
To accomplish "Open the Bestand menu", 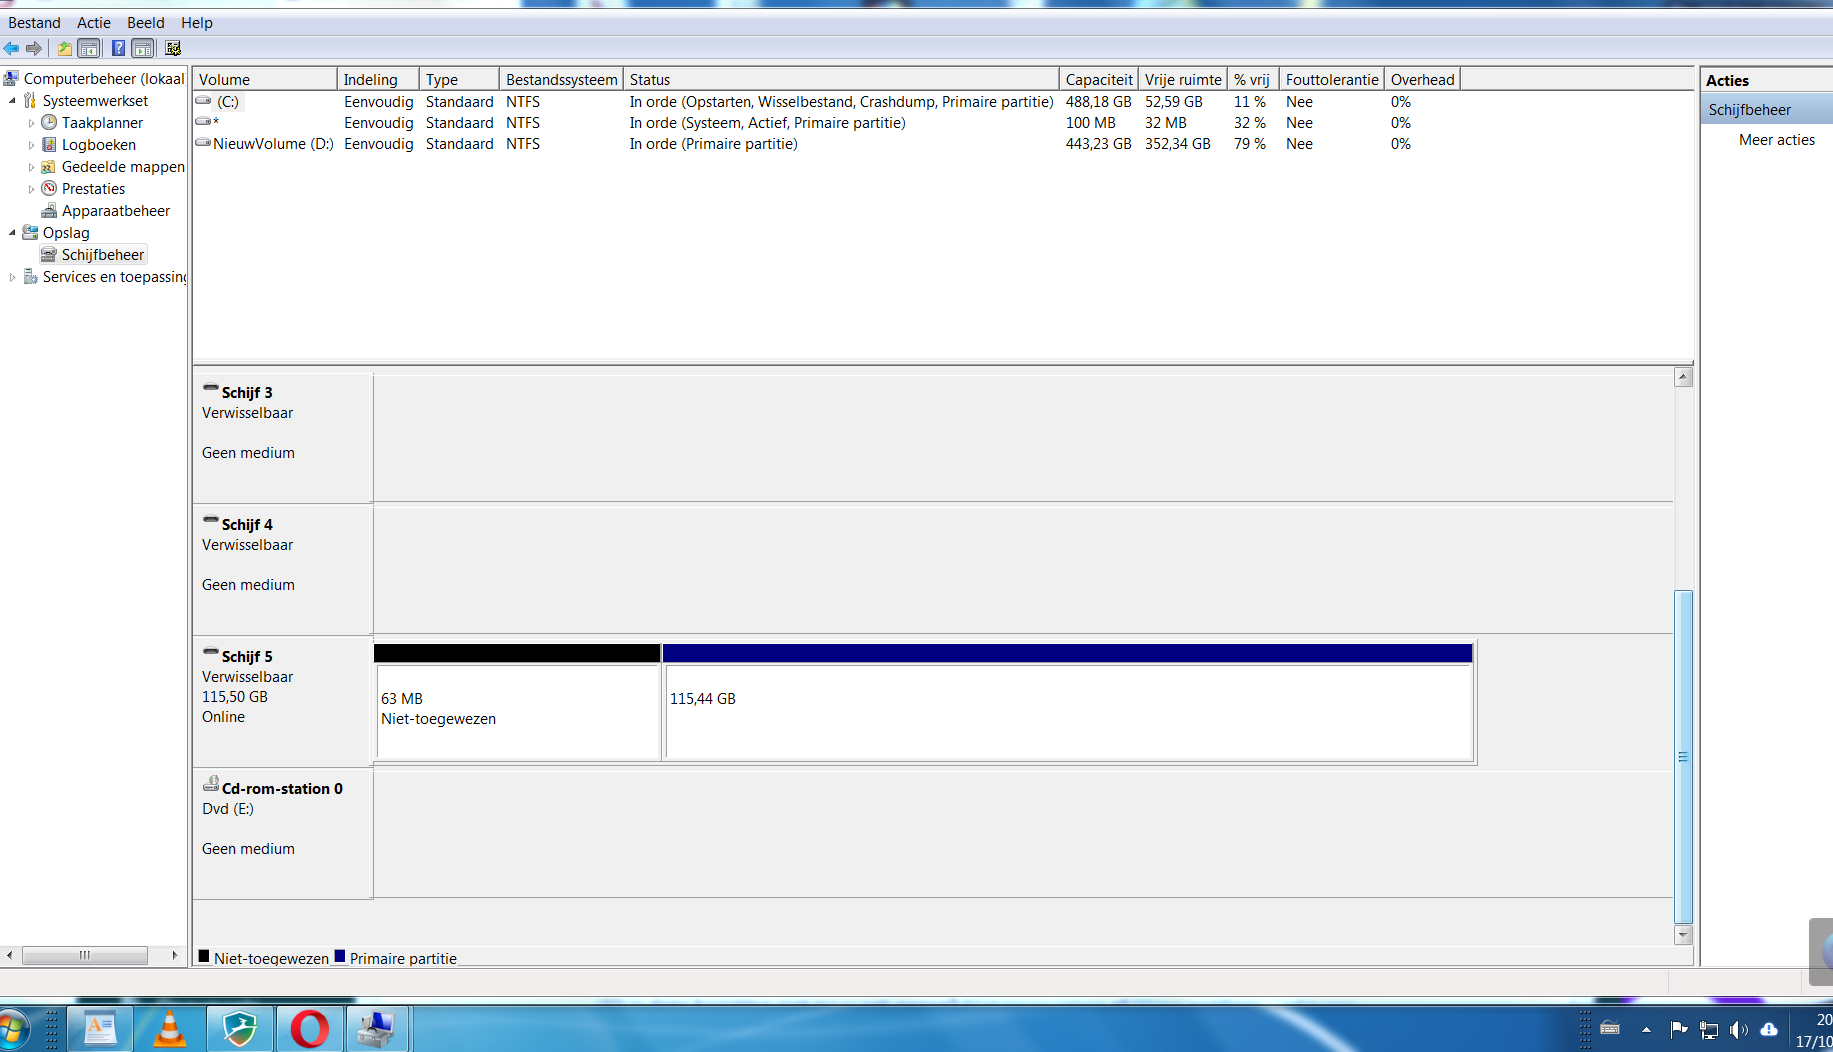I will (x=34, y=22).
